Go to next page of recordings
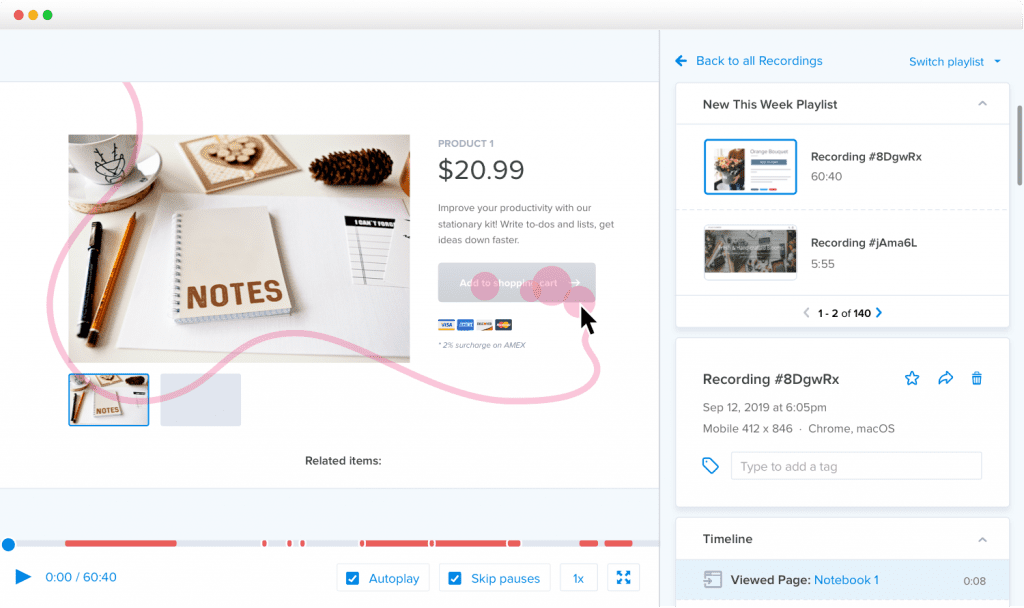The image size is (1024, 608). coord(878,312)
